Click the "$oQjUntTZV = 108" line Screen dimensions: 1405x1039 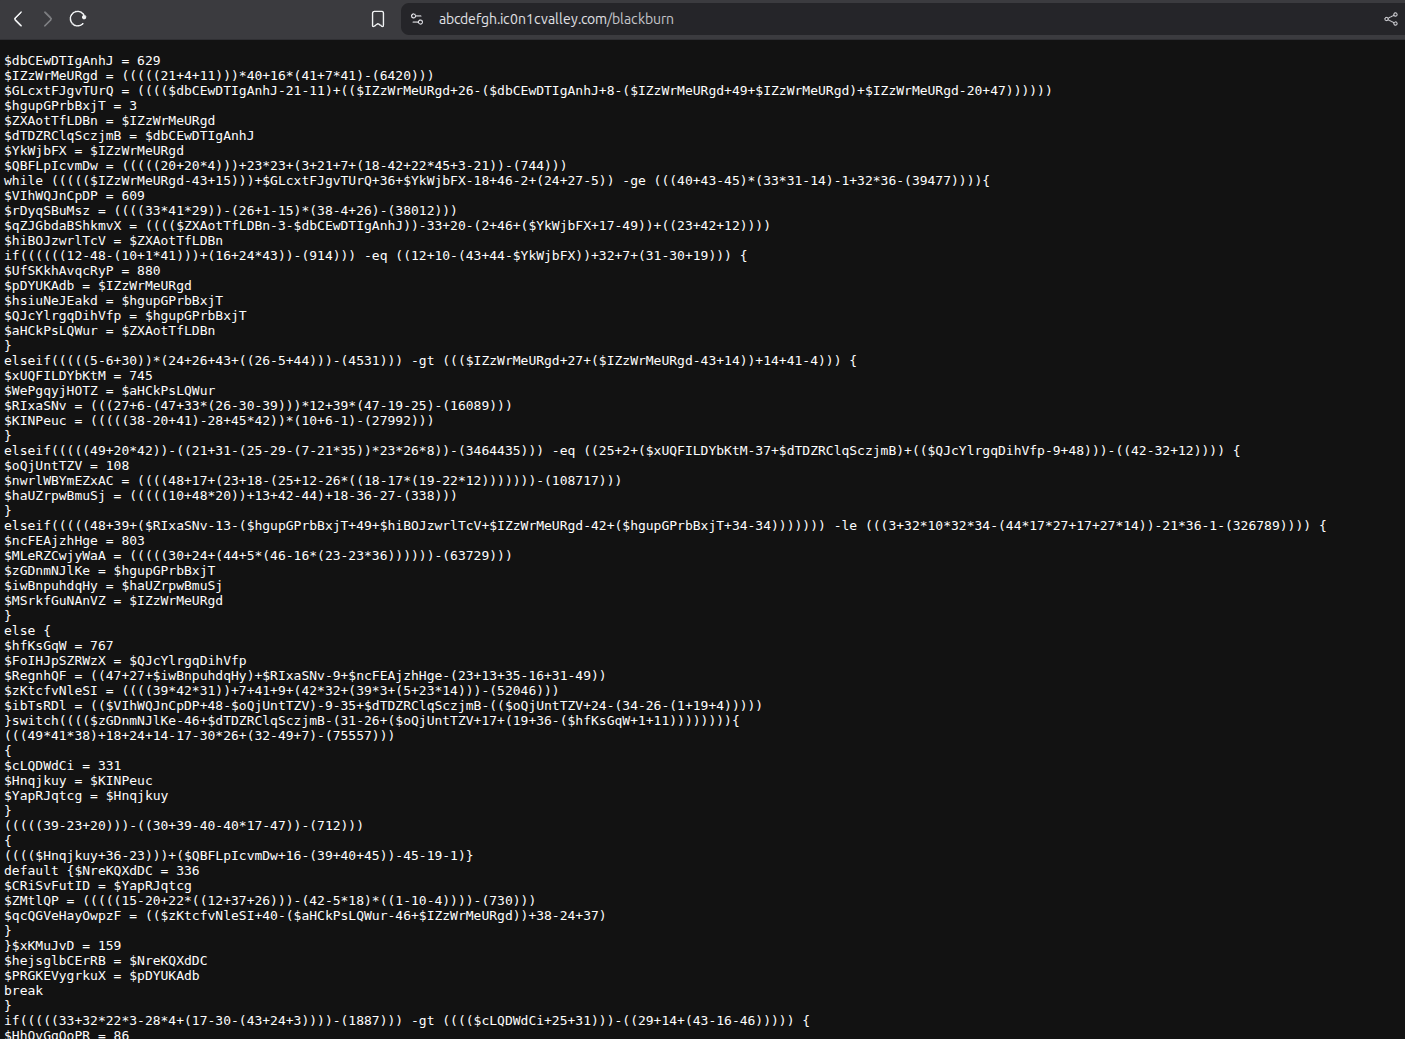click(66, 466)
